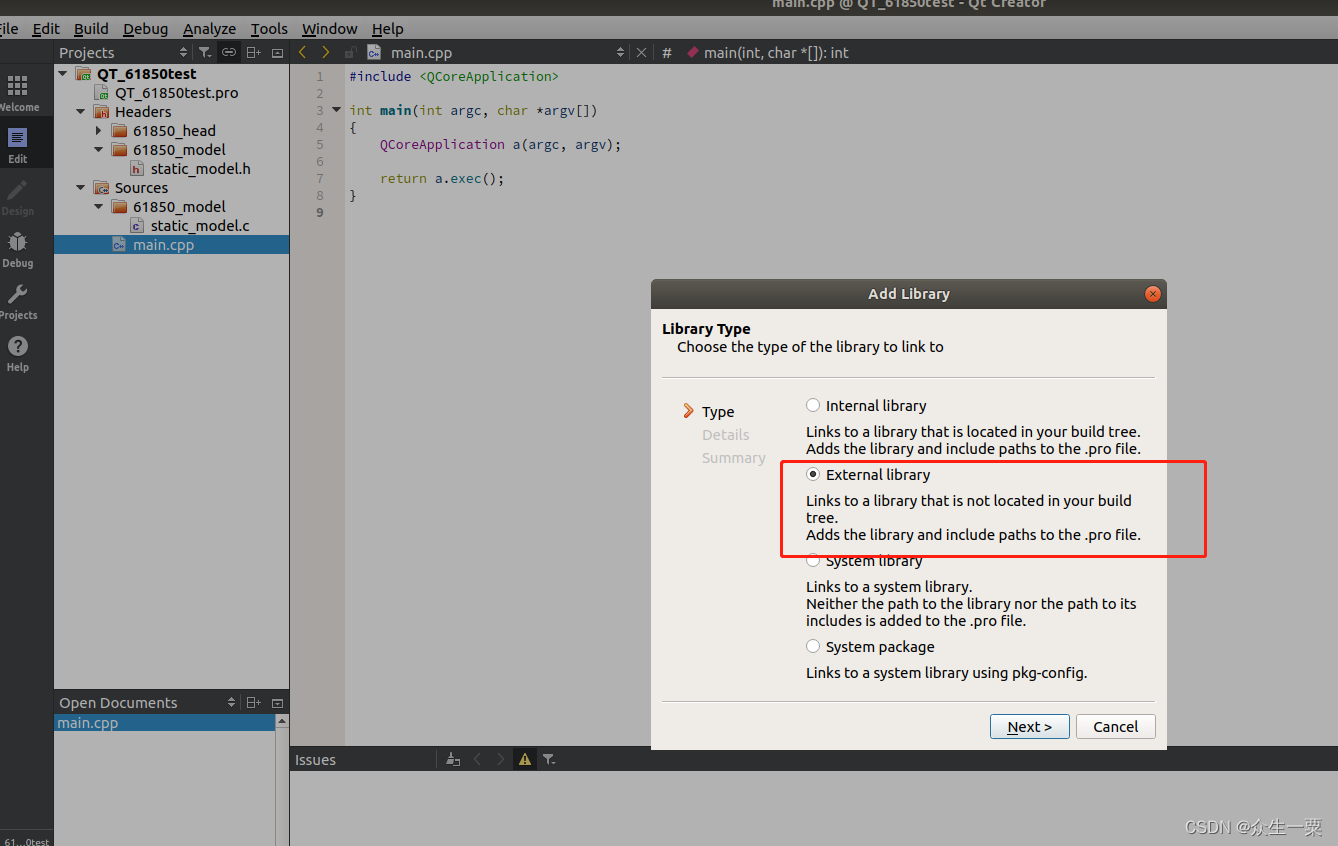Viewport: 1338px width, 846px height.
Task: Click the '#' line and column indicator
Action: (667, 52)
